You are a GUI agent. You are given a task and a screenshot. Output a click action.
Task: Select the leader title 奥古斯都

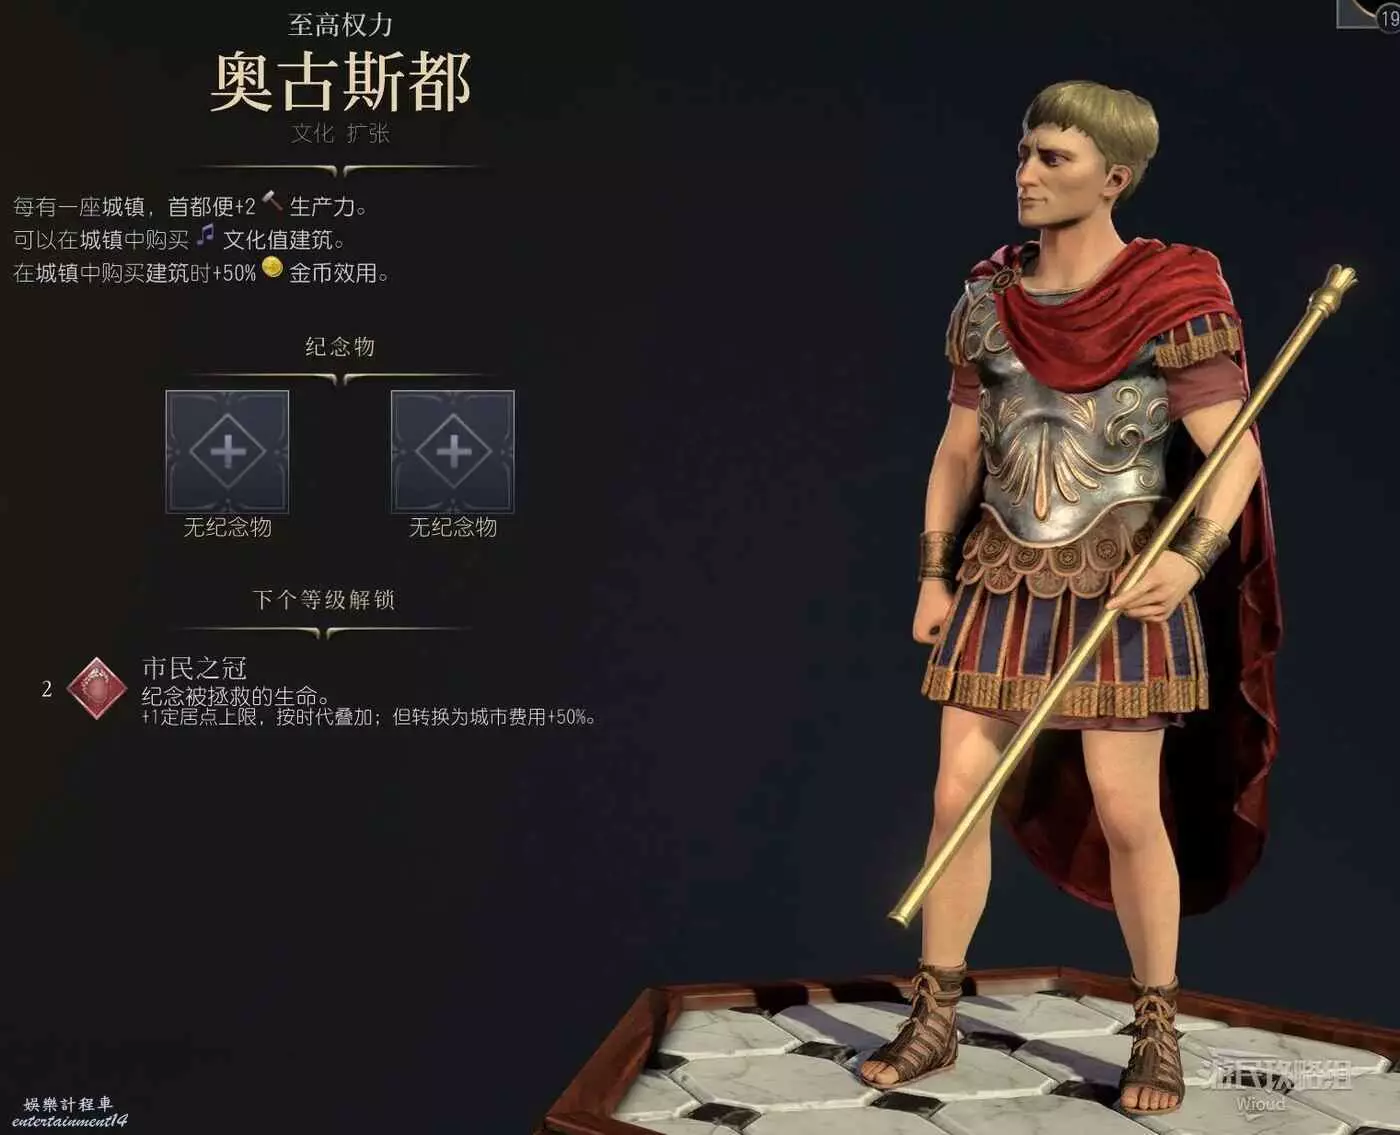340,82
